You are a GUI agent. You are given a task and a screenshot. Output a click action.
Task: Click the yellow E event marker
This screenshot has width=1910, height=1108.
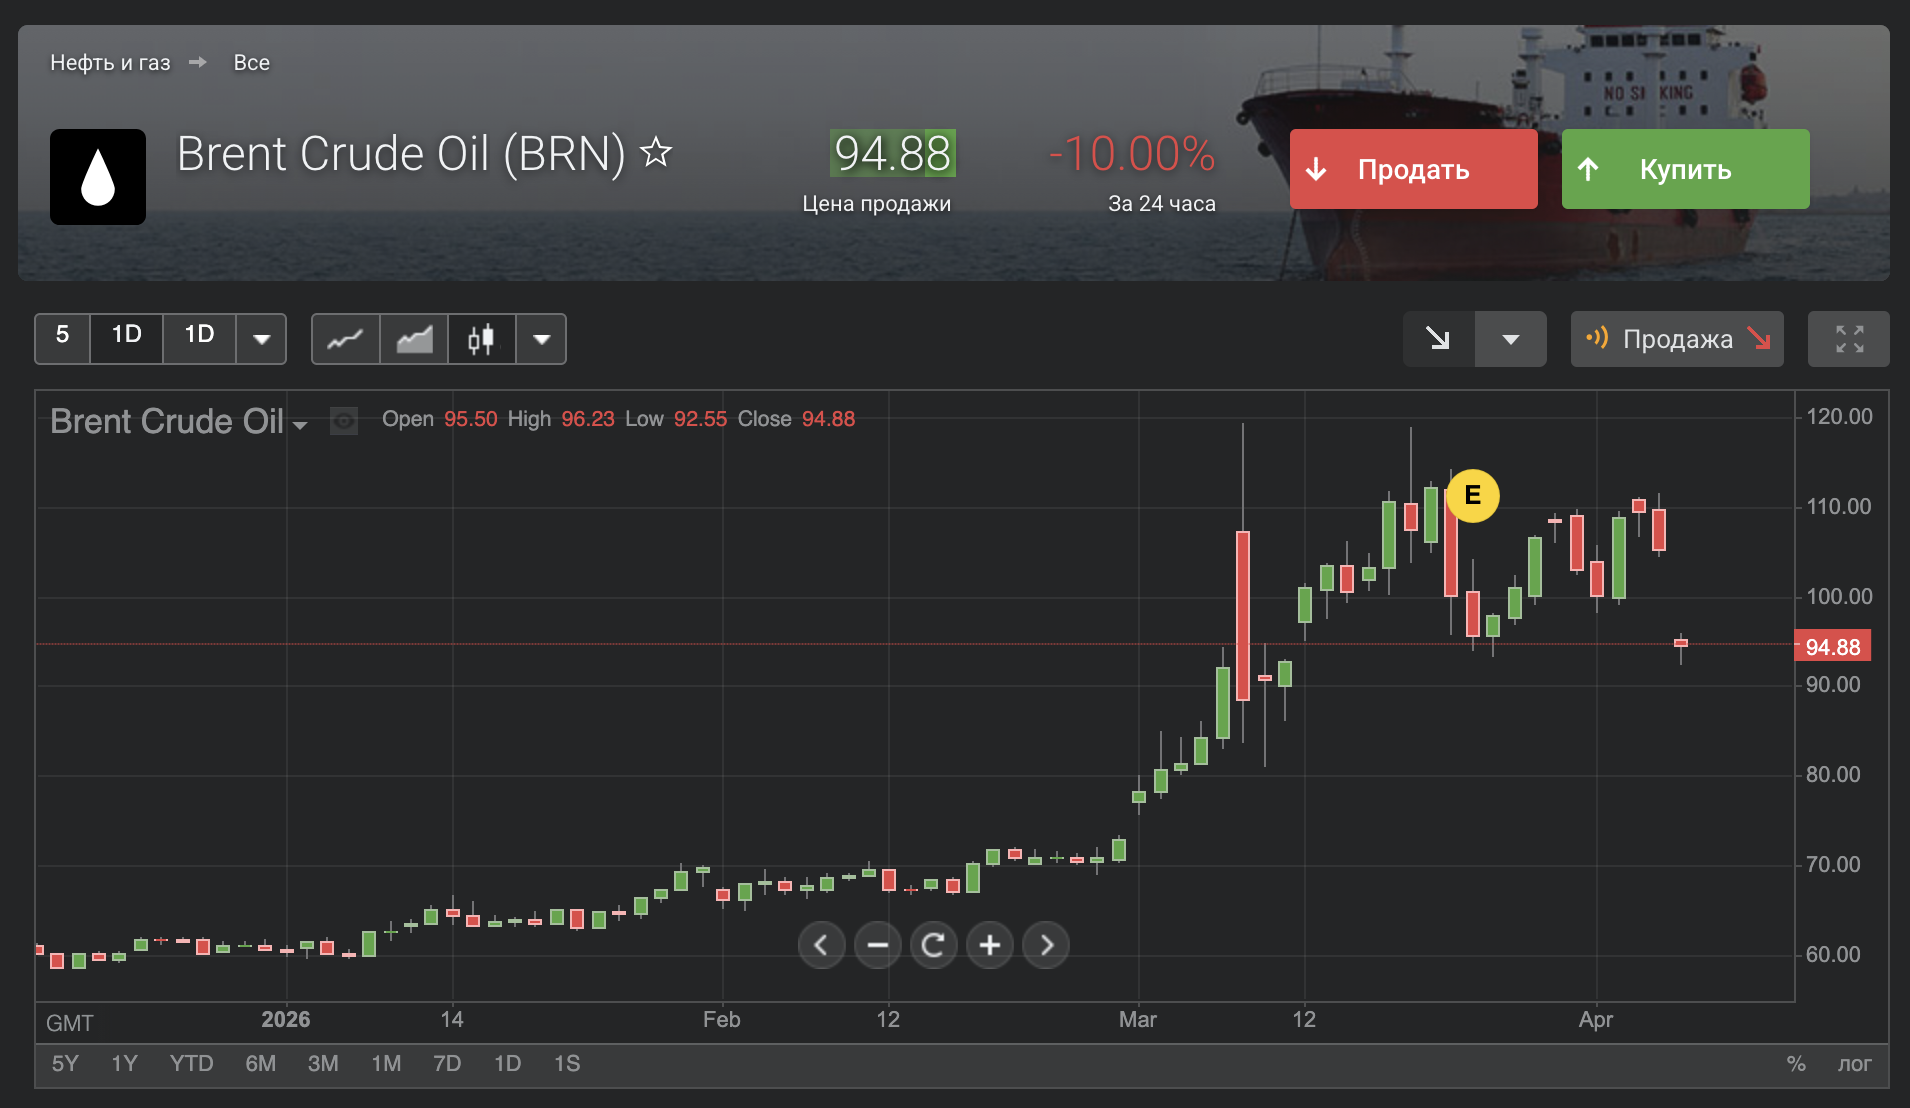(1472, 495)
